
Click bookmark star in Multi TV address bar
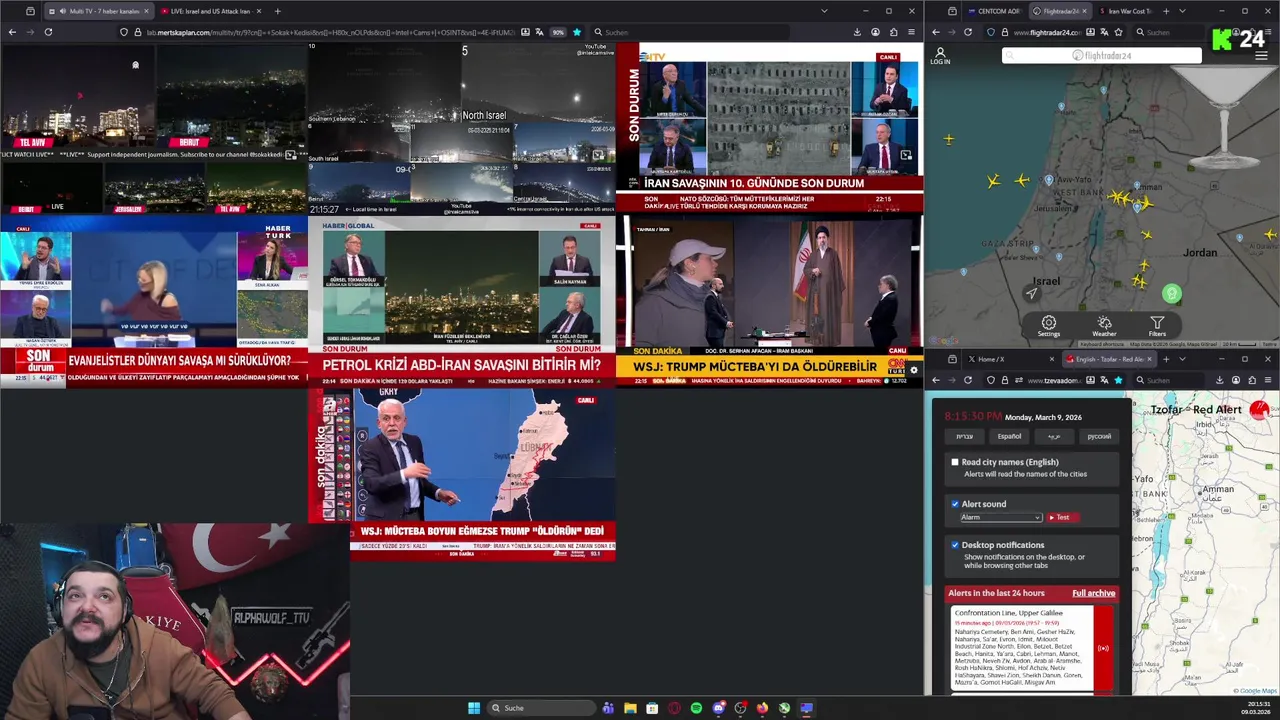577,32
